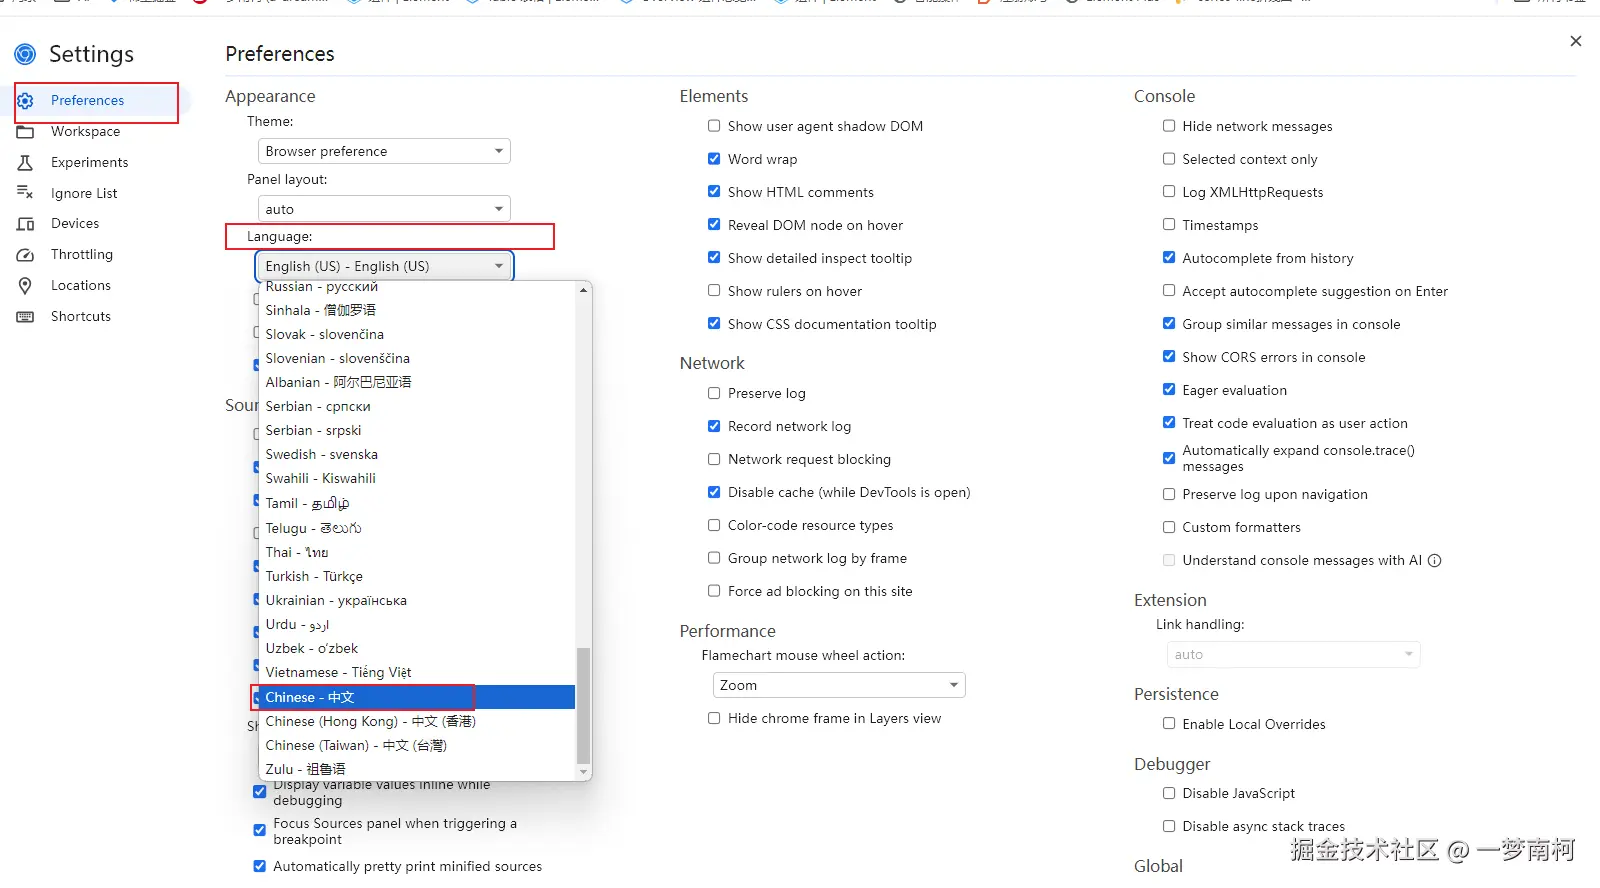Image resolution: width=1600 pixels, height=888 pixels.
Task: Toggle Reveal DOM node on hover
Action: (x=714, y=225)
